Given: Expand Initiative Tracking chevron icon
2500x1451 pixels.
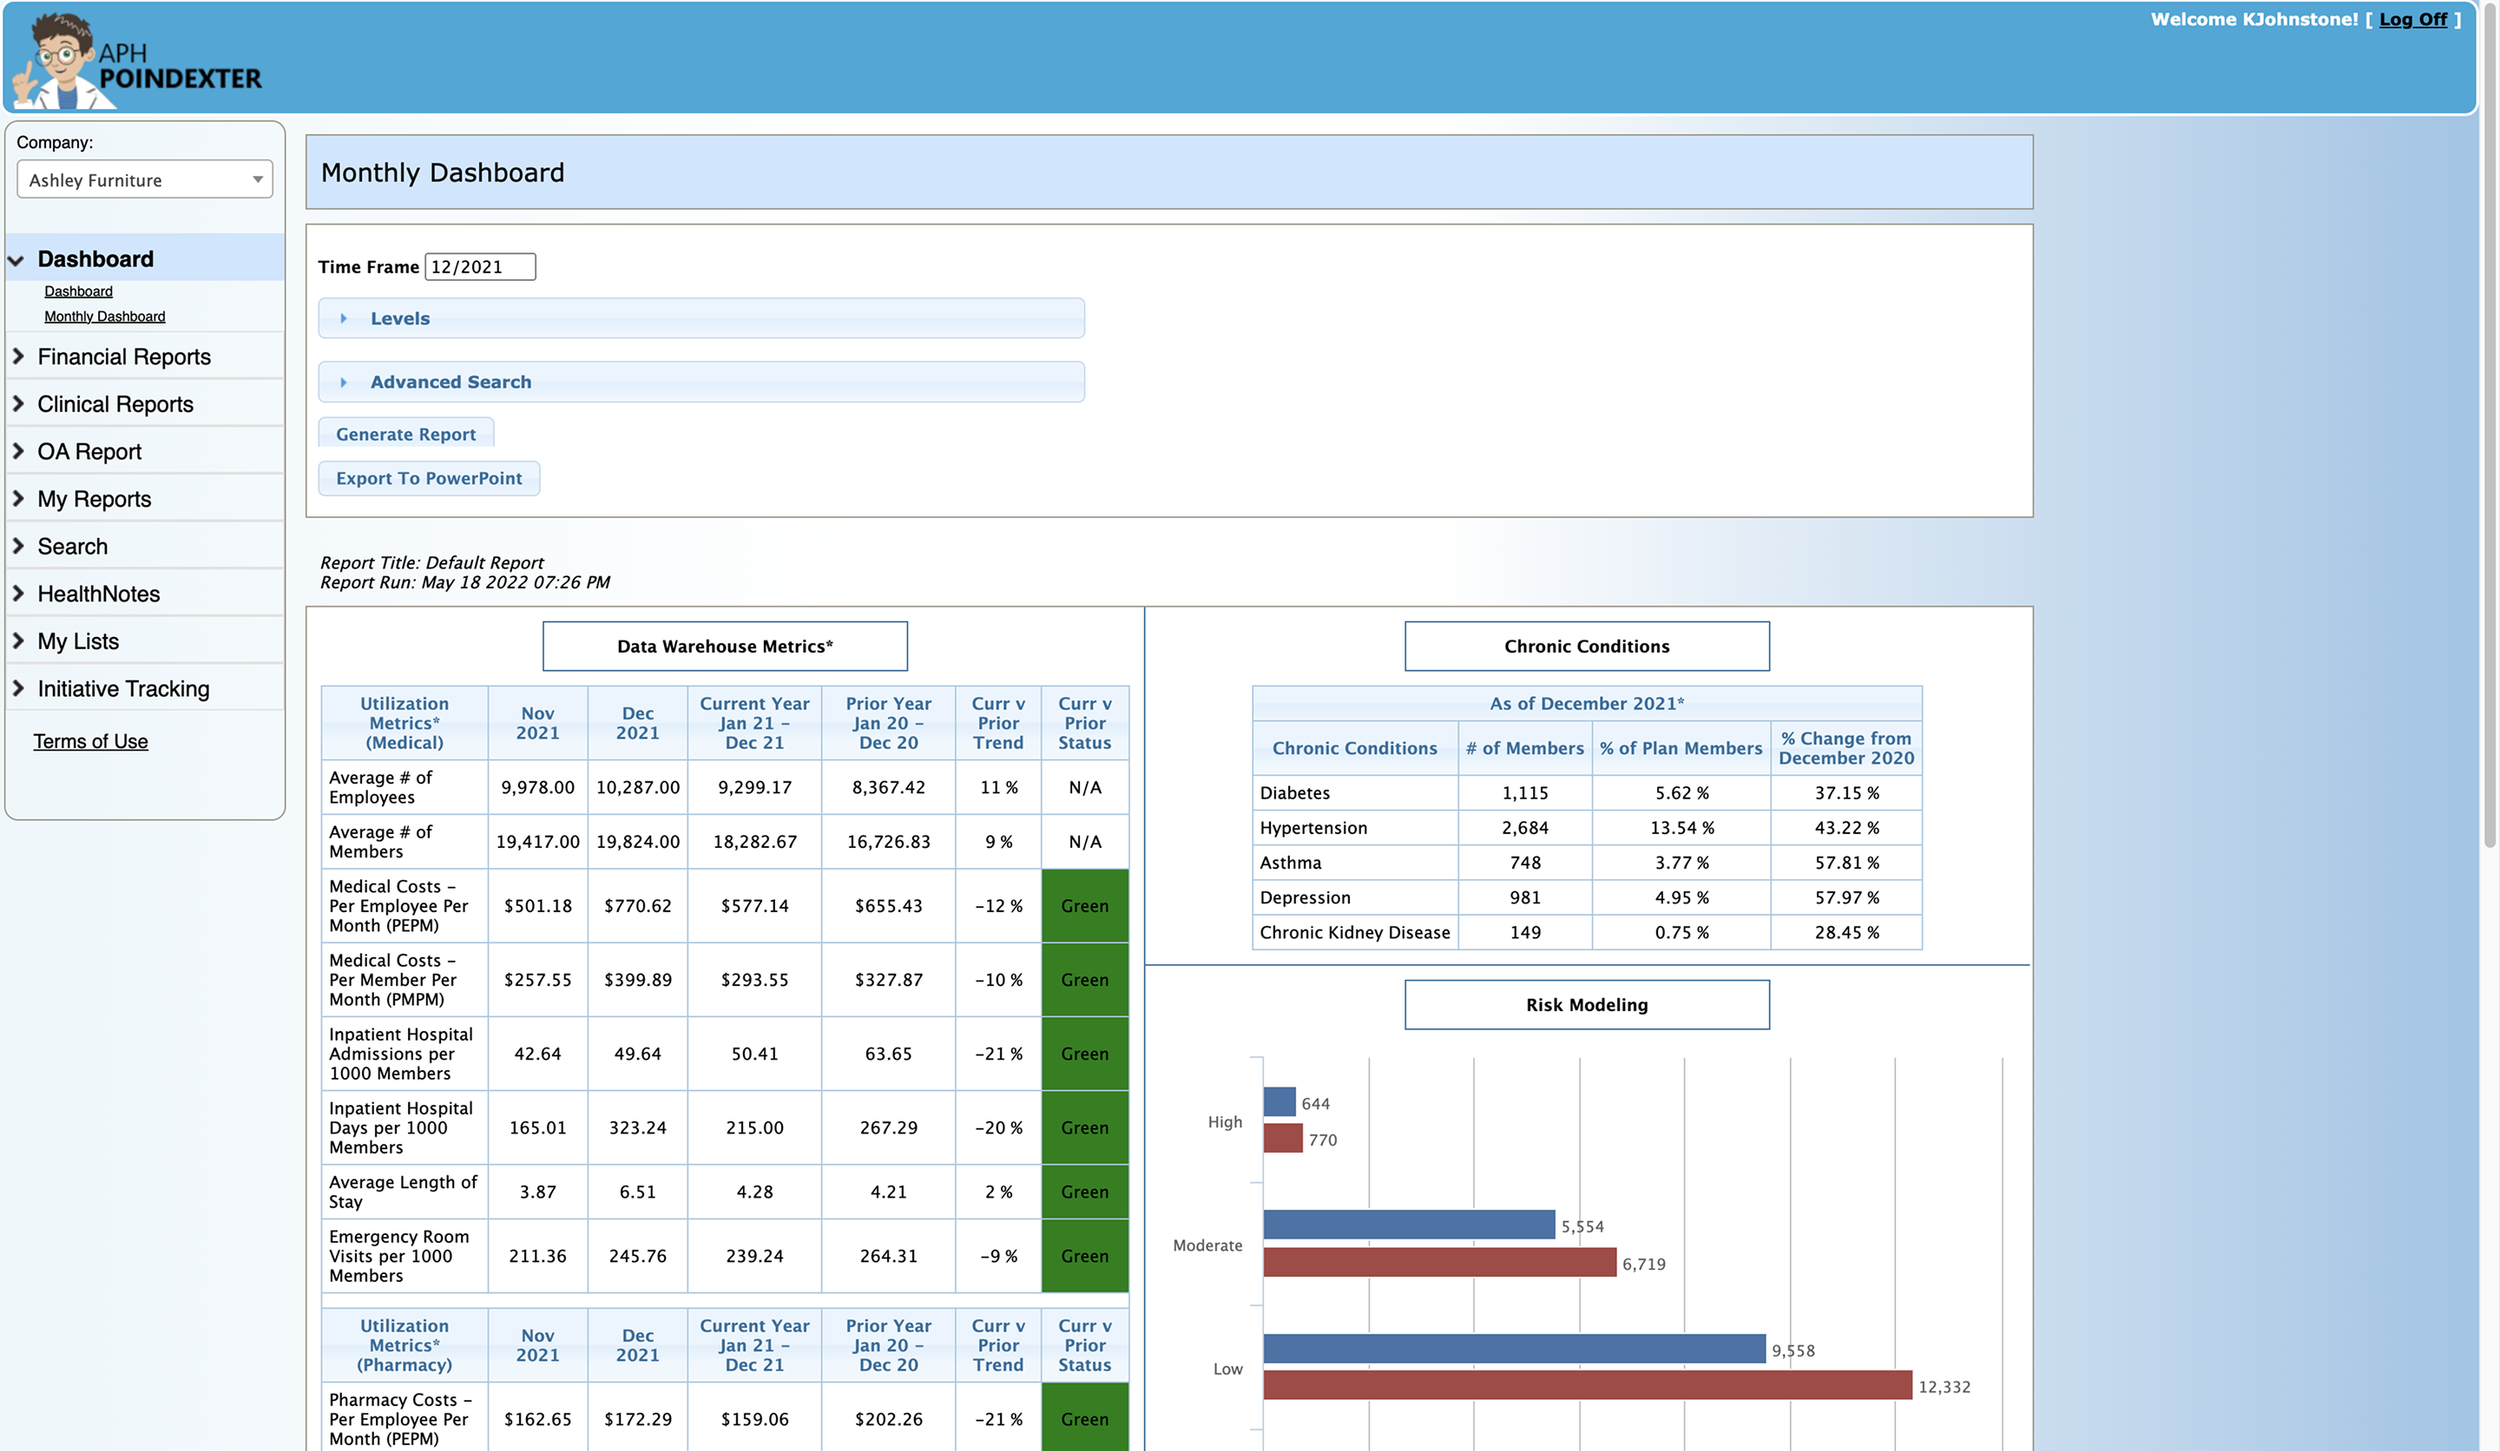Looking at the screenshot, I should click(x=18, y=688).
